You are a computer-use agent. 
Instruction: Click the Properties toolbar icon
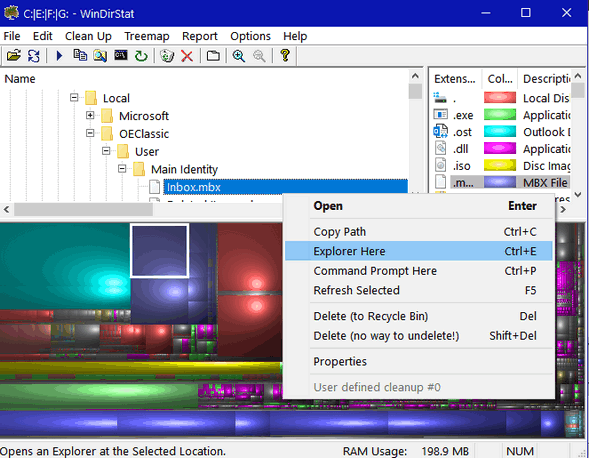click(x=213, y=56)
